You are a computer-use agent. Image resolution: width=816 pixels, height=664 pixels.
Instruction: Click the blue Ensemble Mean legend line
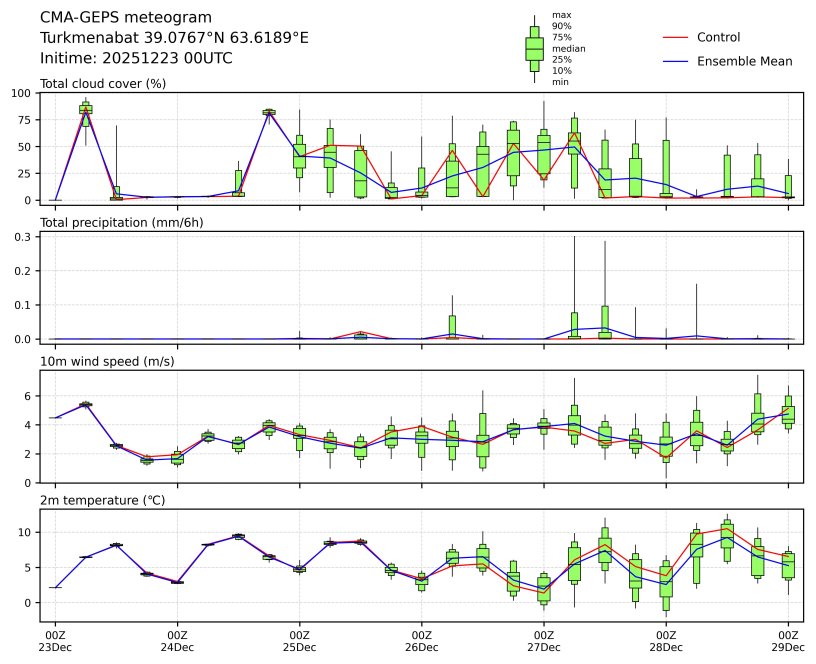pyautogui.click(x=676, y=61)
